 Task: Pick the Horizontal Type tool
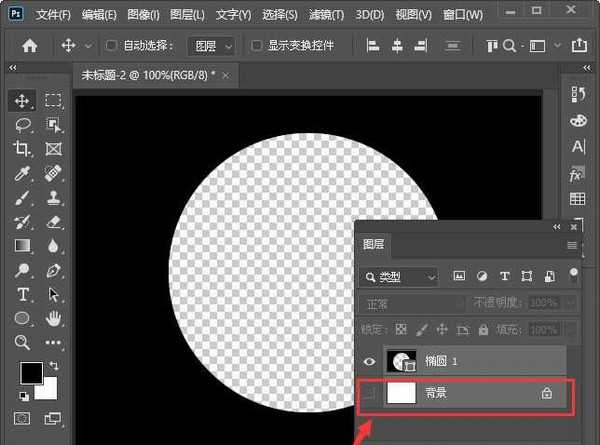tap(22, 295)
